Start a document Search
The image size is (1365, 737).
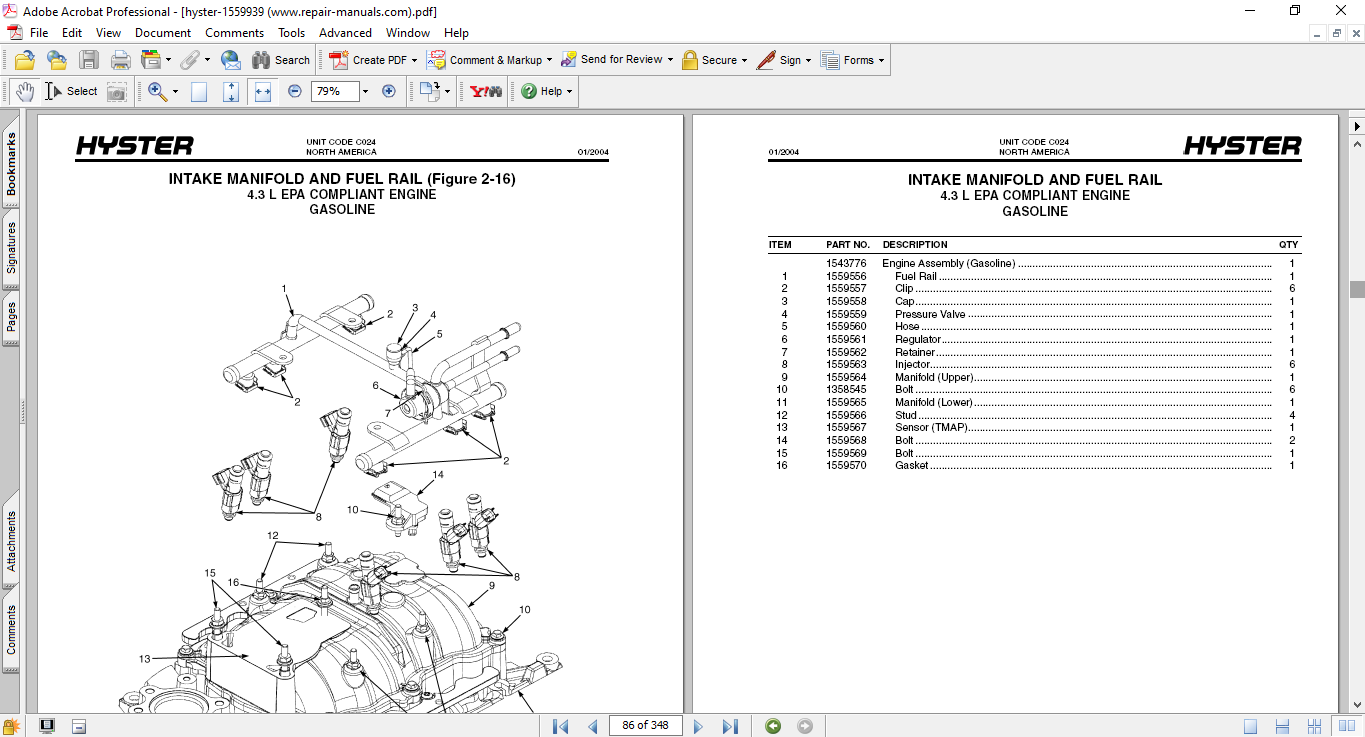coord(282,59)
